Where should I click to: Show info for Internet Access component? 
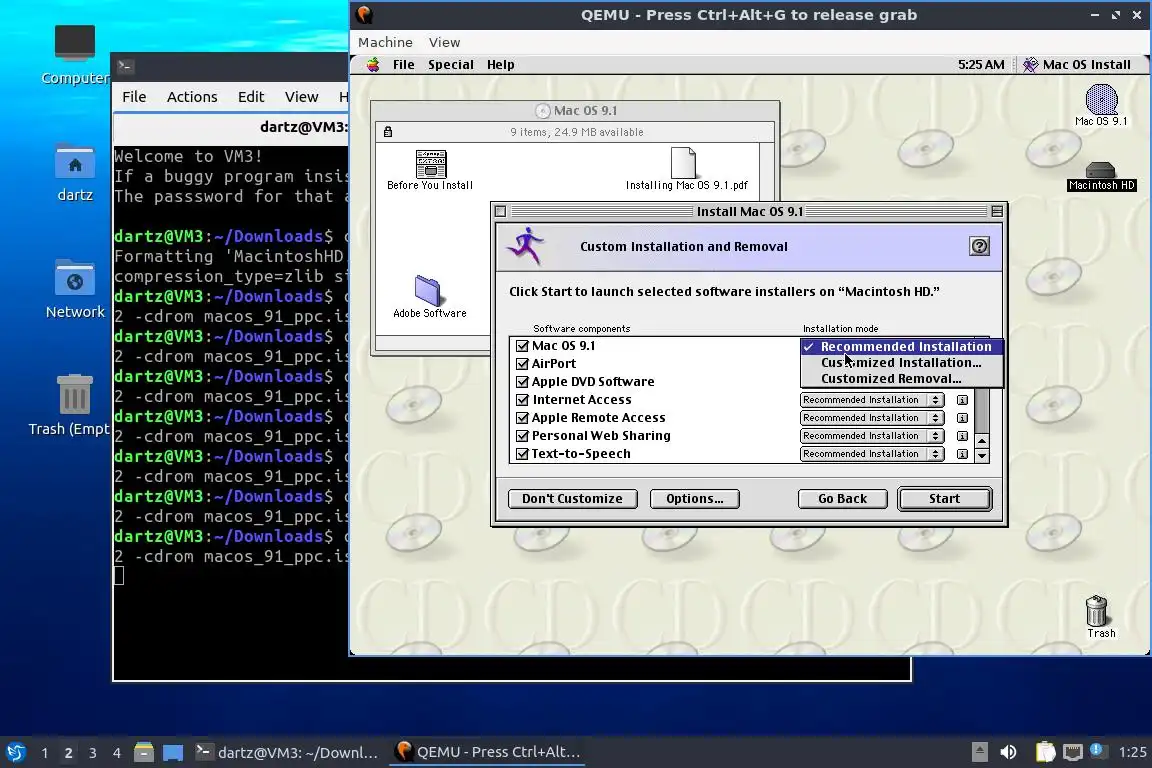tap(962, 400)
